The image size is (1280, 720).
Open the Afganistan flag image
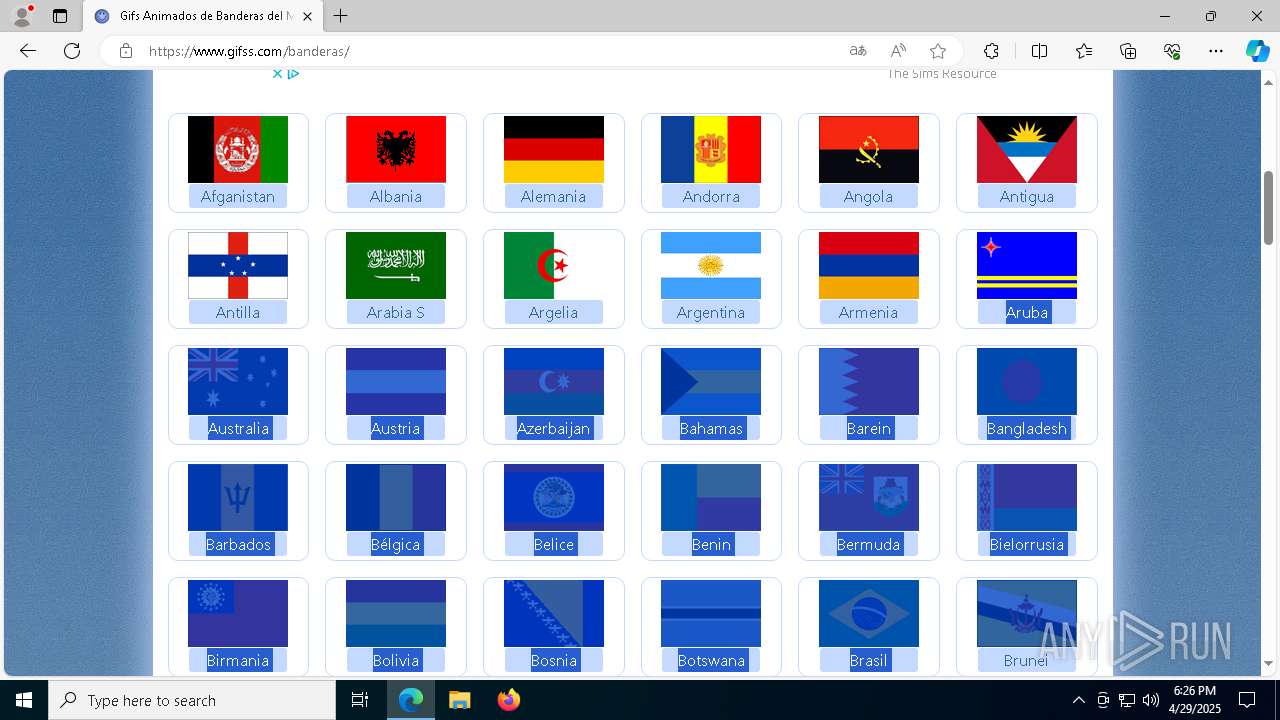(238, 149)
